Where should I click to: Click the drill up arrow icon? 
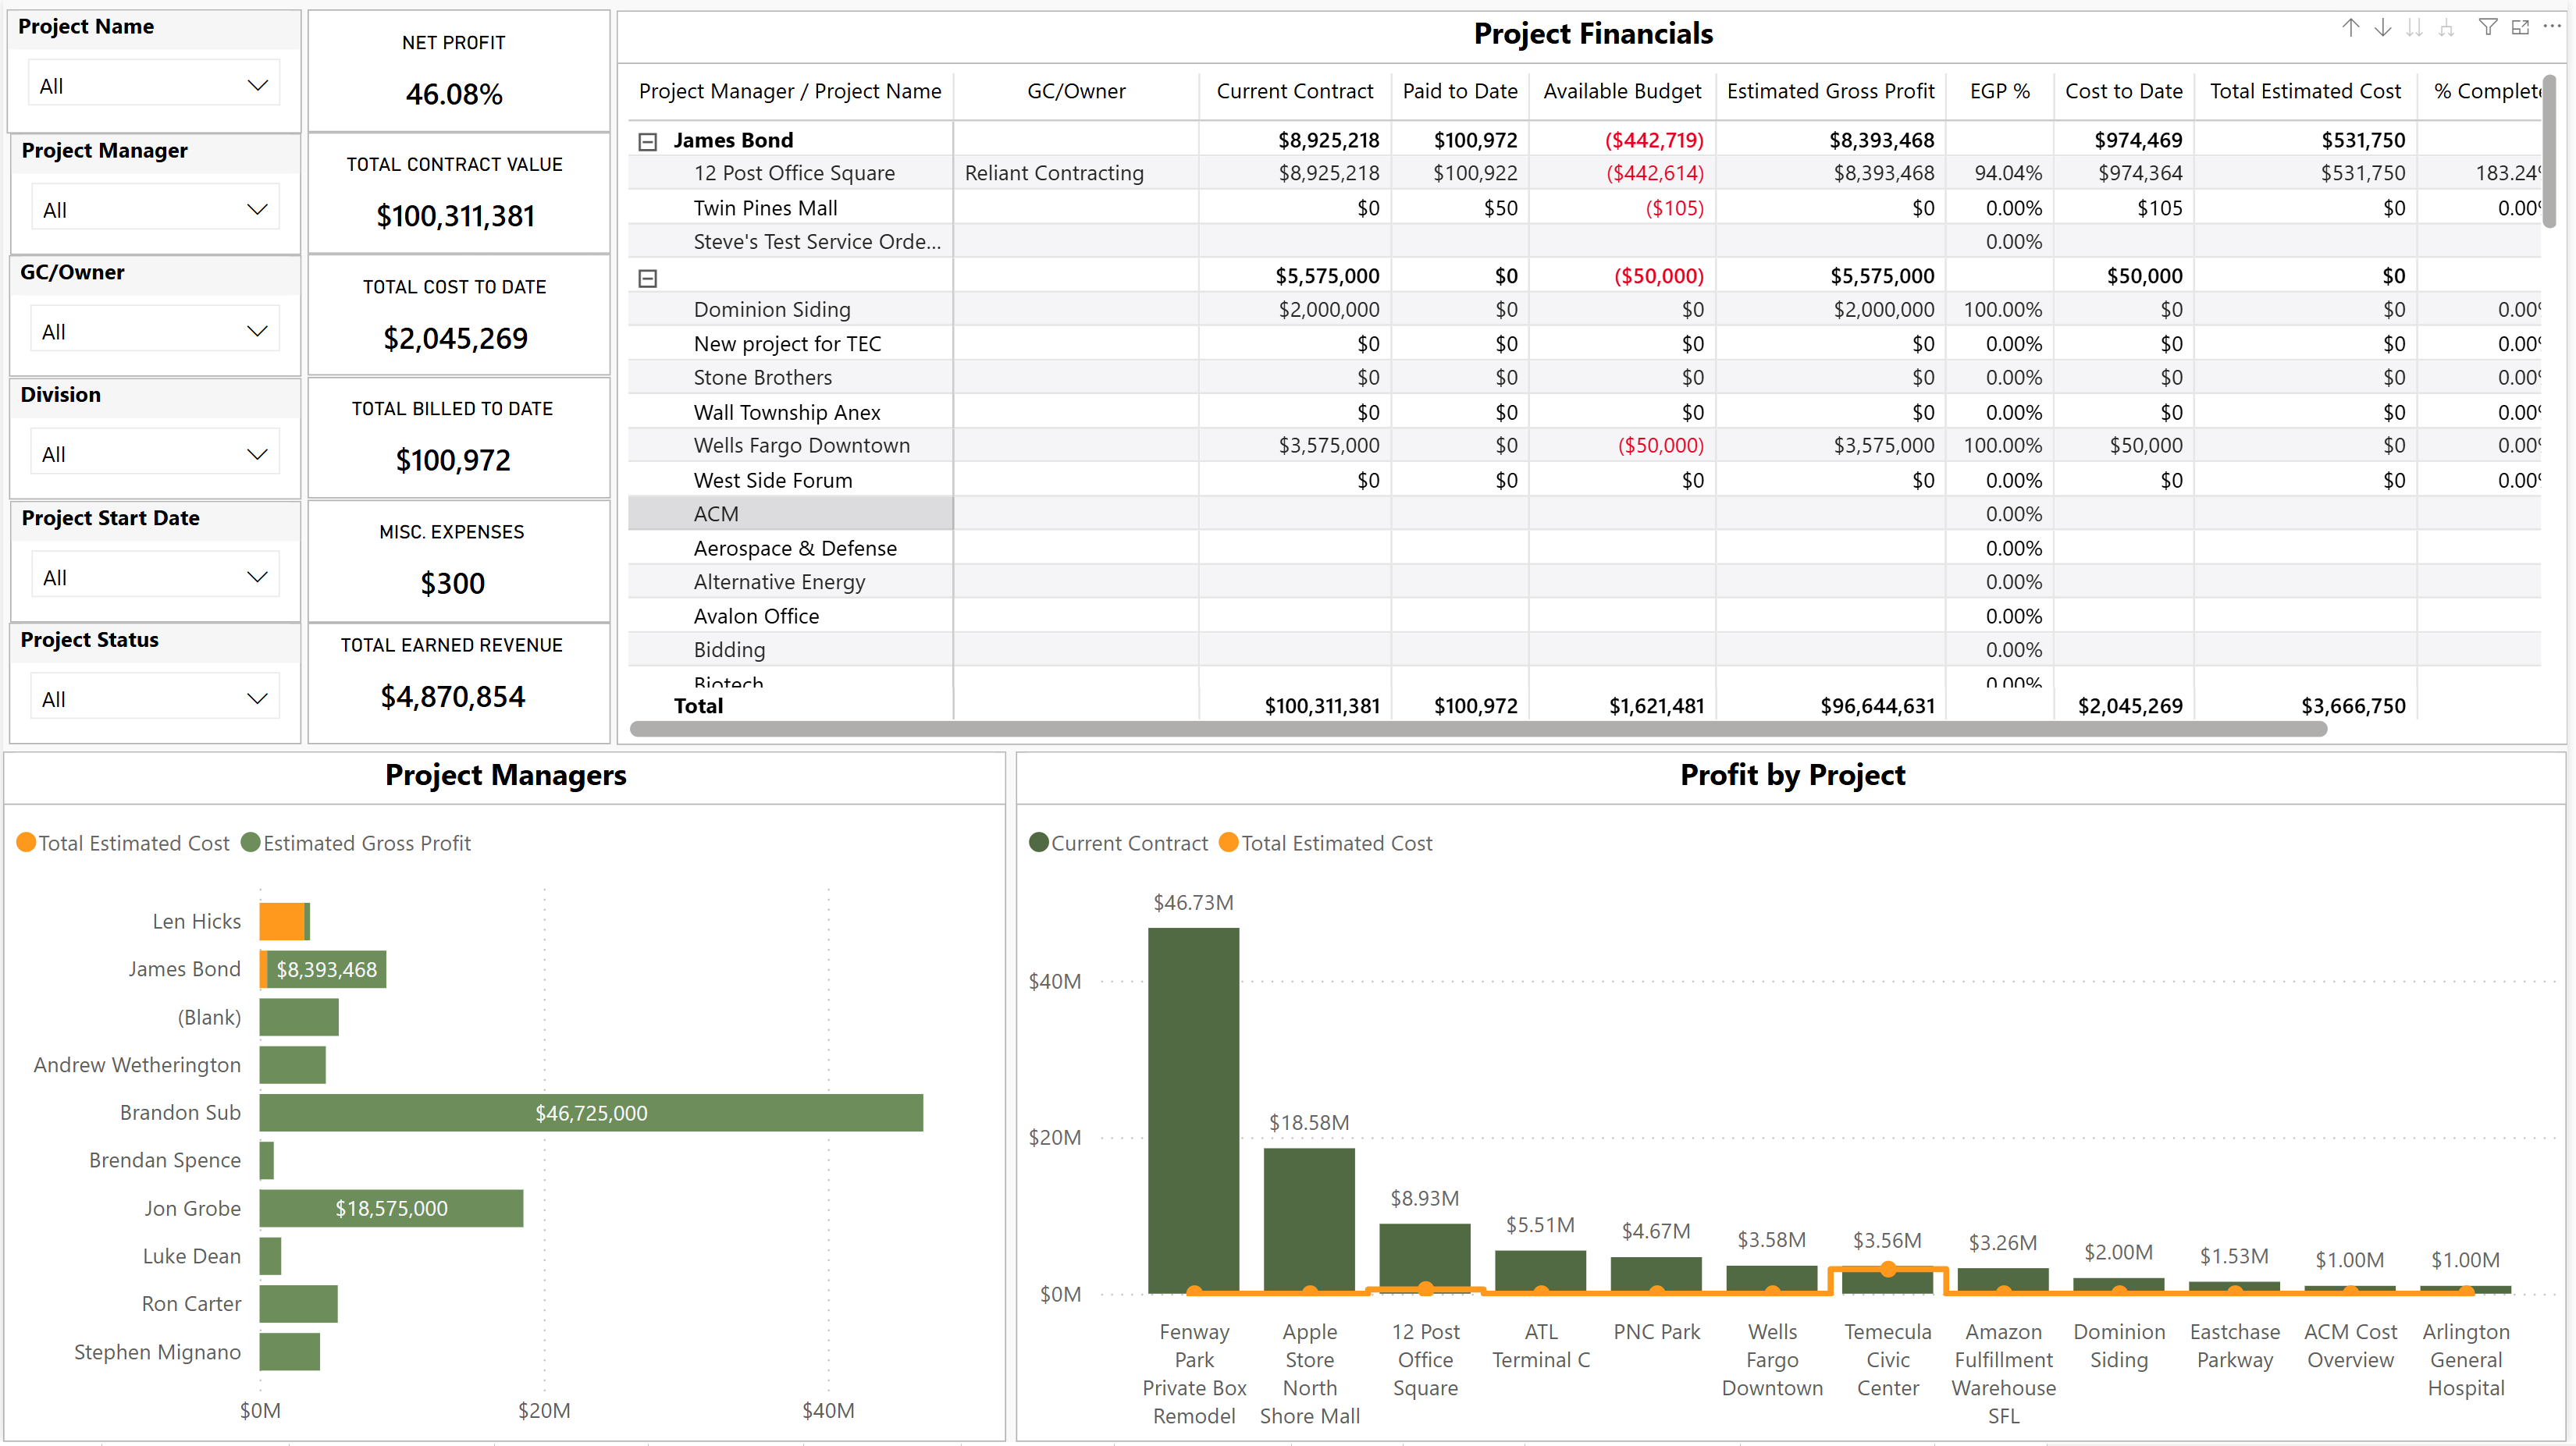point(2351,28)
